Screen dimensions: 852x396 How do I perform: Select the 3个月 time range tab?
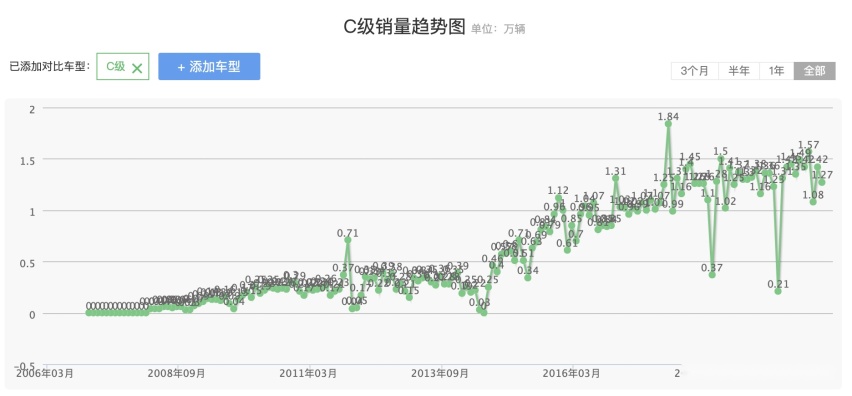point(695,71)
